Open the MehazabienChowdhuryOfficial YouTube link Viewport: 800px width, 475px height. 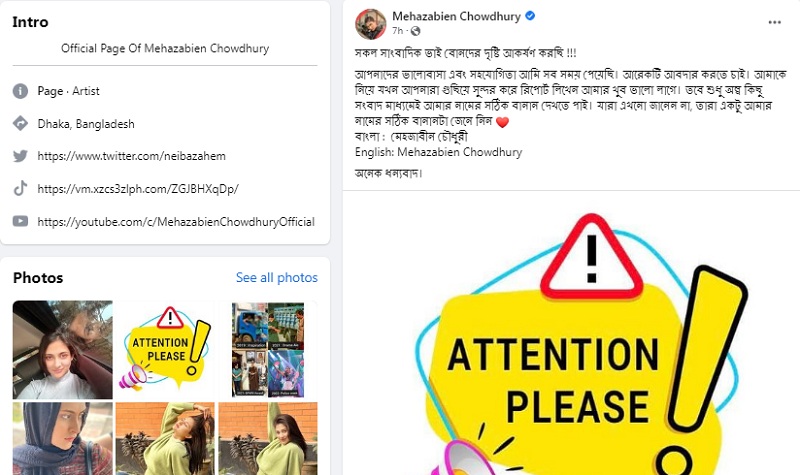click(176, 222)
